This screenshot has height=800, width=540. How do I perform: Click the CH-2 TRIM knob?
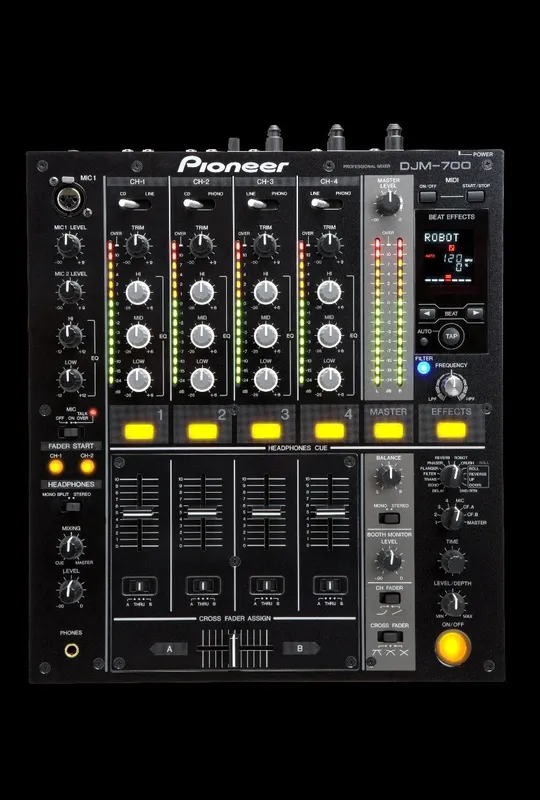pos(202,246)
